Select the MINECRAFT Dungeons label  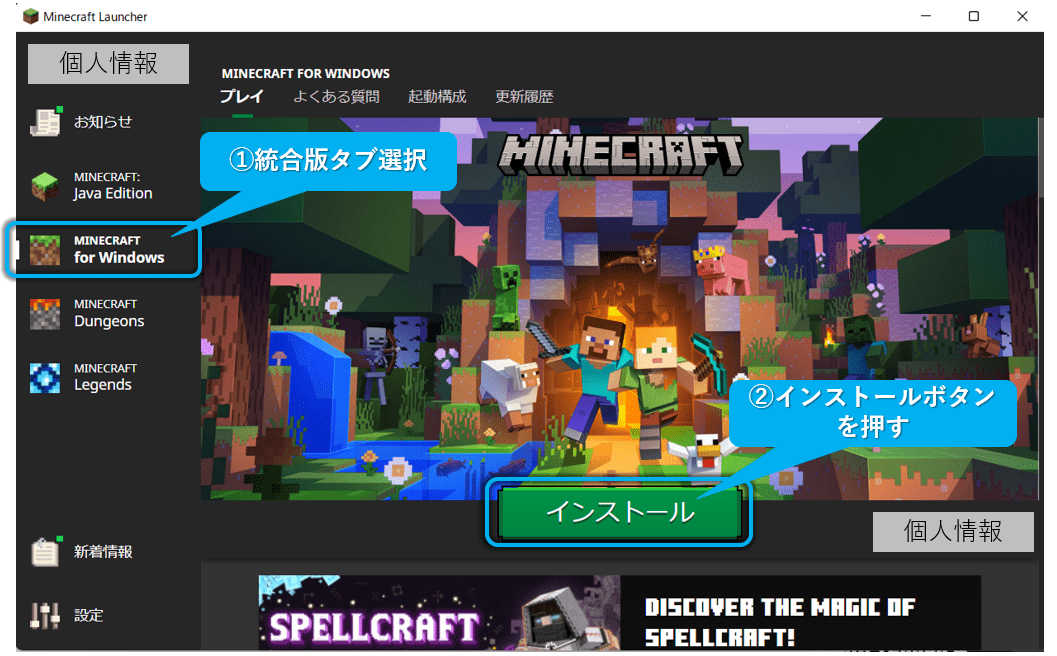tap(109, 314)
